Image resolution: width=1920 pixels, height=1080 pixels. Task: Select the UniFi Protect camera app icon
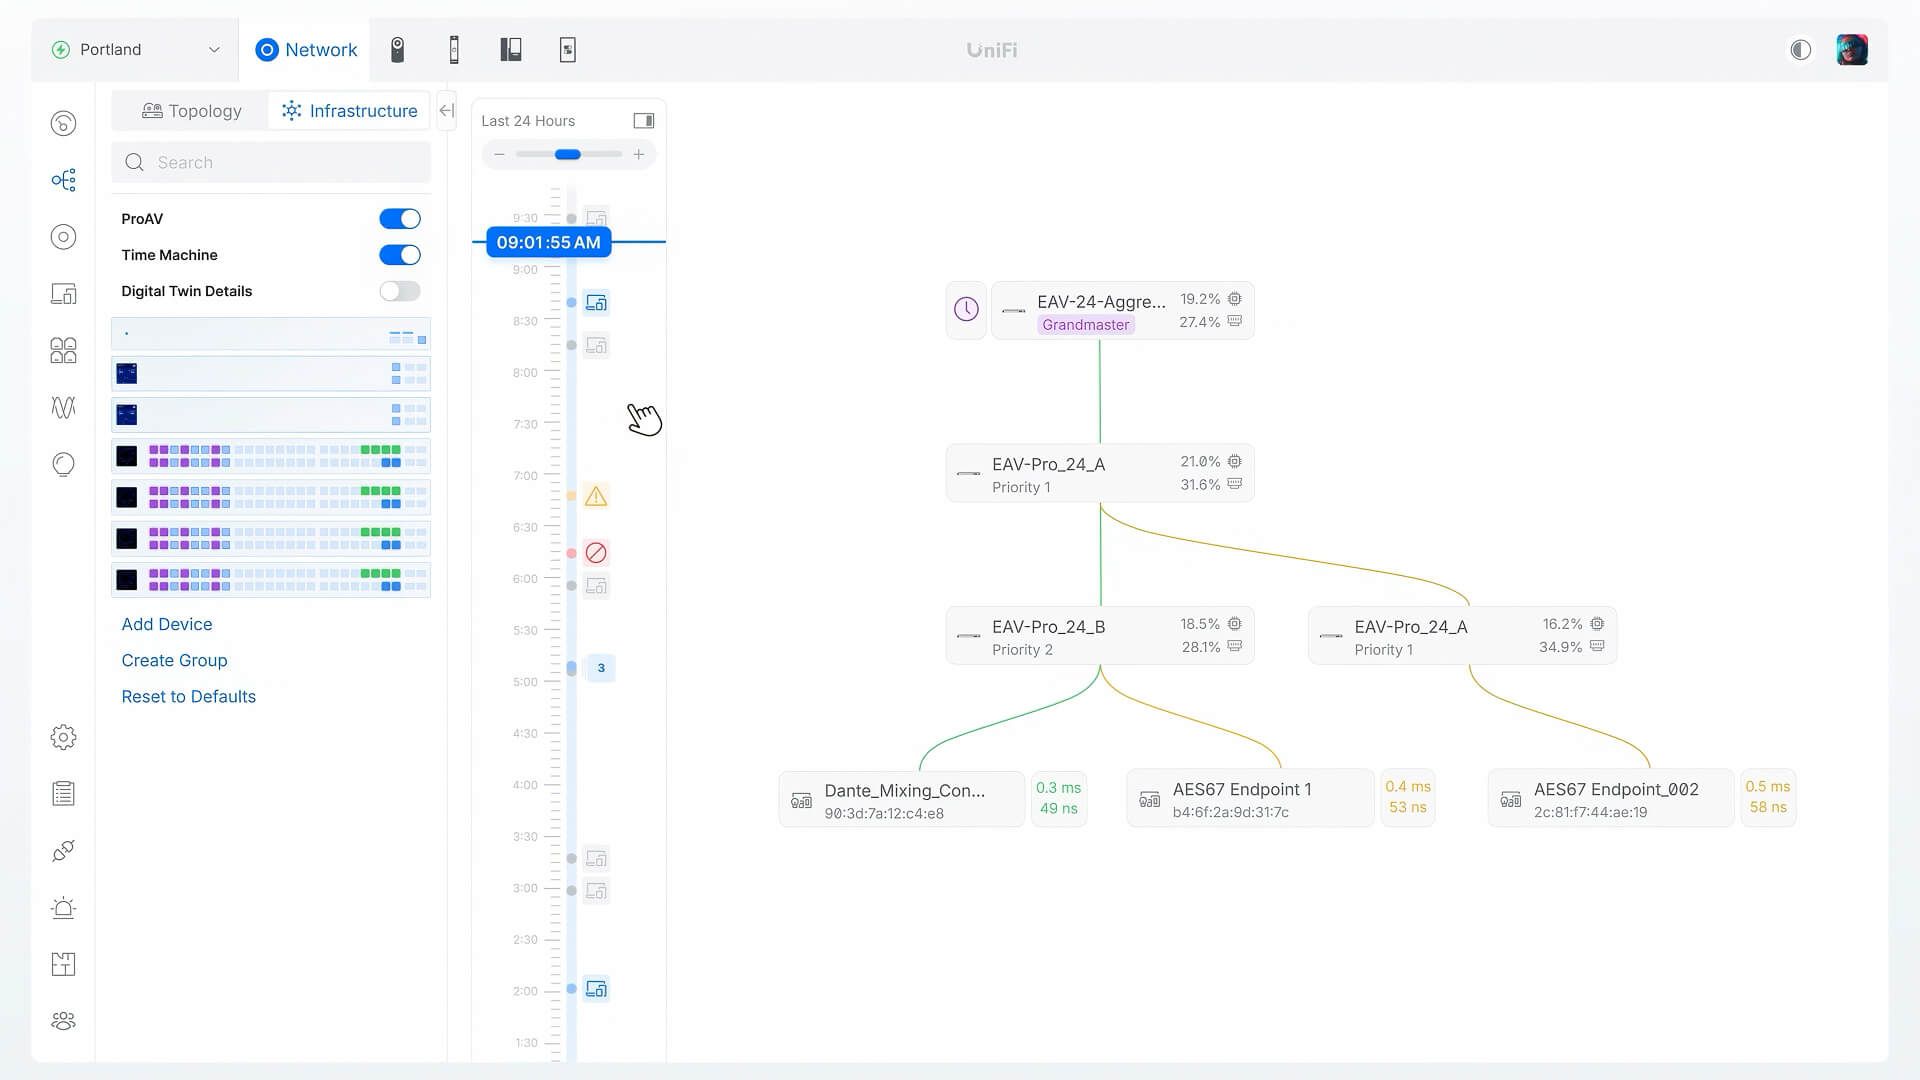(397, 49)
